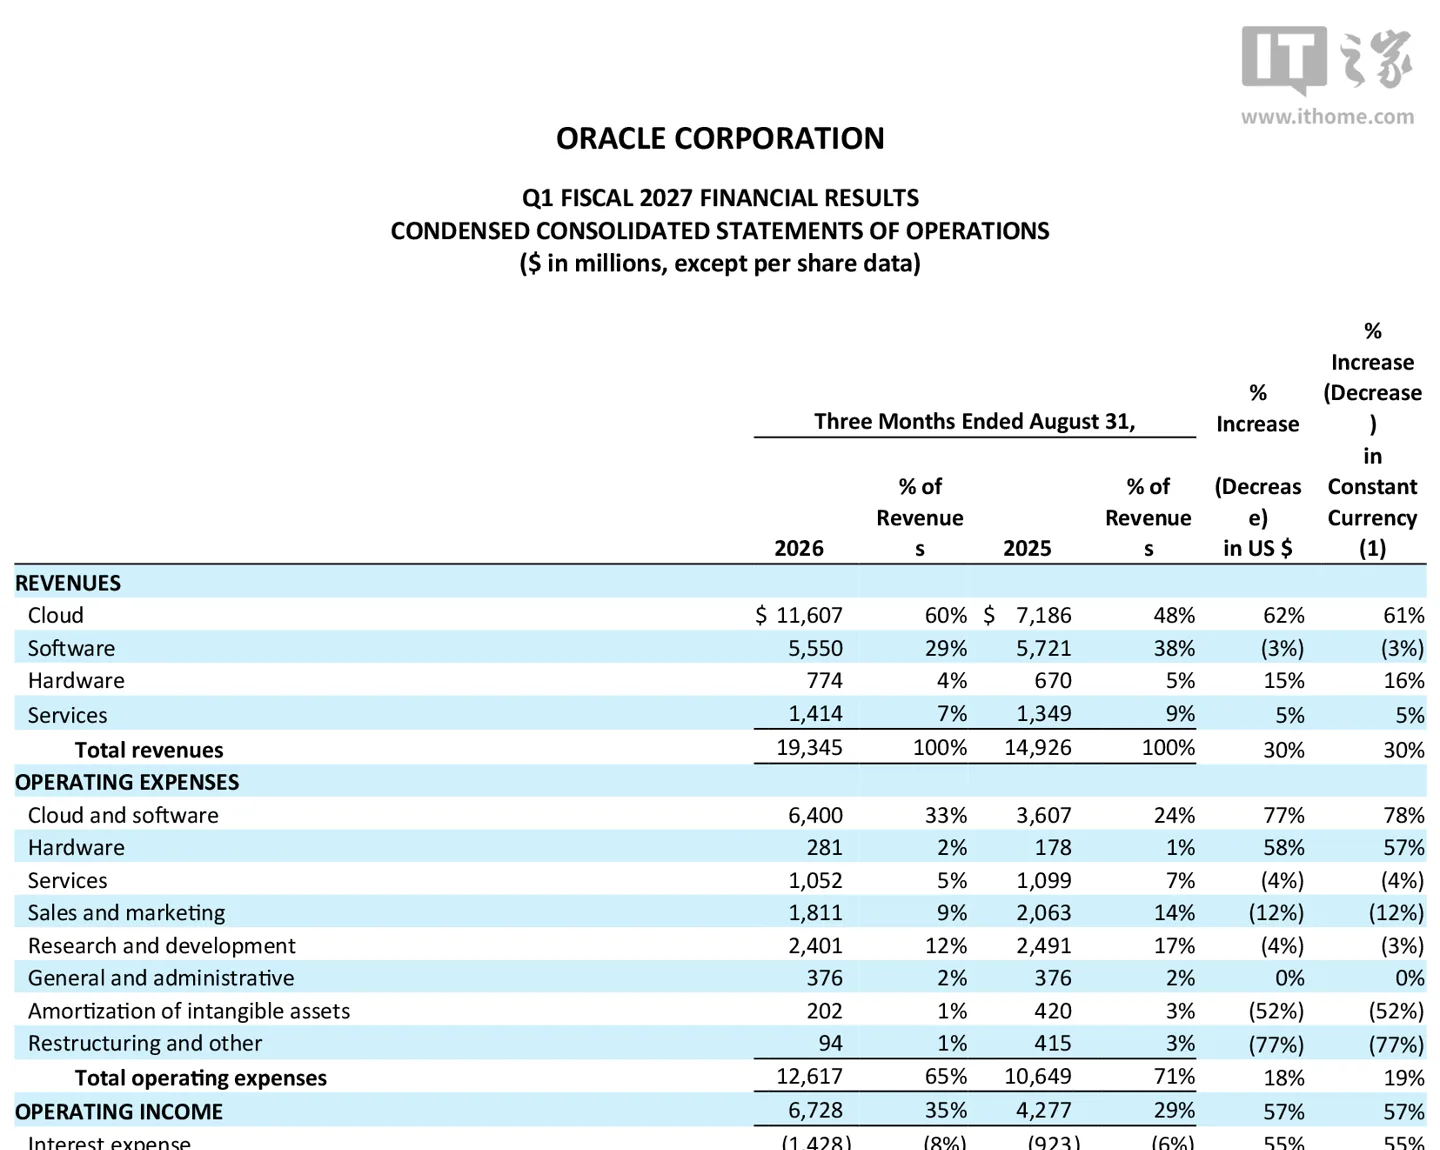Click the Sales and marketing value "1,811"
This screenshot has height=1150, width=1440.
tap(815, 912)
